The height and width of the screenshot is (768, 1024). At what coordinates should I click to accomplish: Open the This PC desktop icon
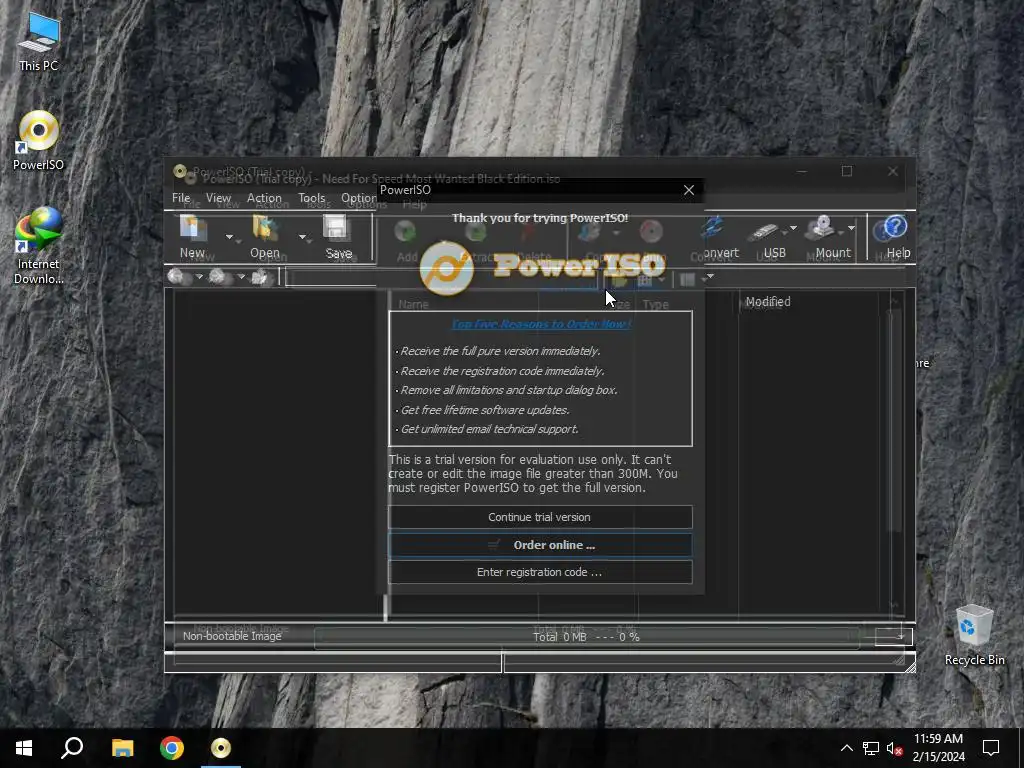click(38, 42)
